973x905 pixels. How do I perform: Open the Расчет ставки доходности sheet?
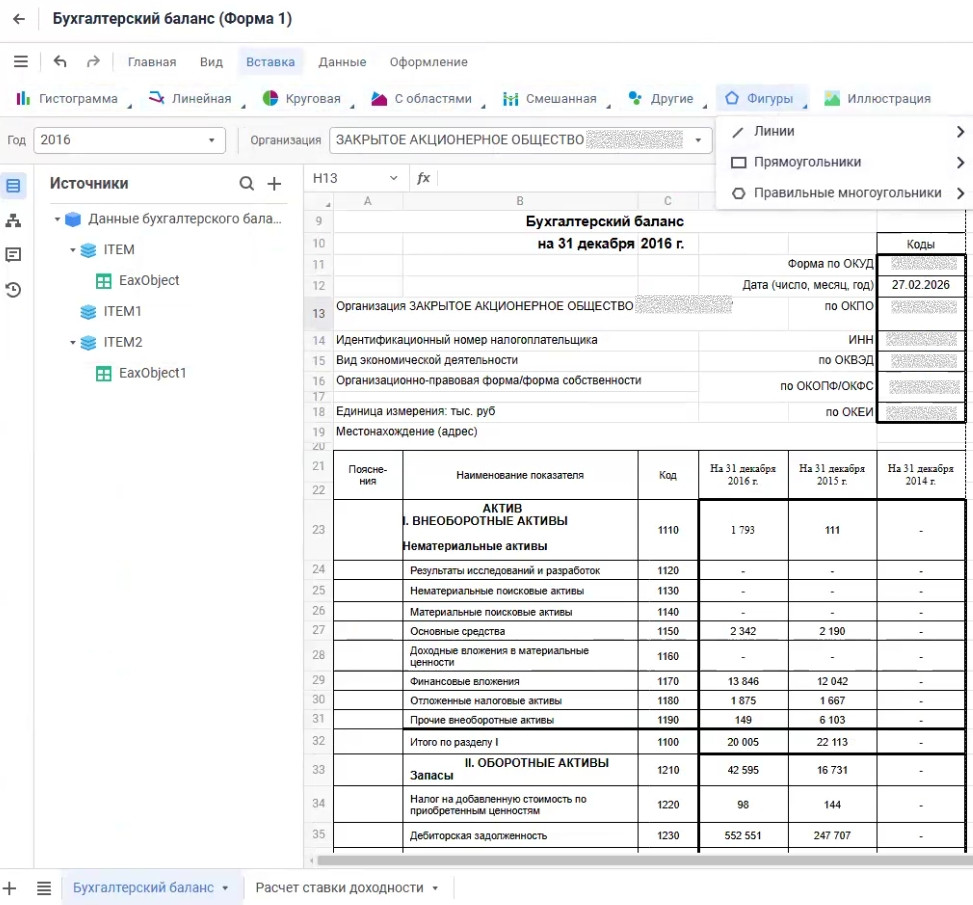click(339, 888)
